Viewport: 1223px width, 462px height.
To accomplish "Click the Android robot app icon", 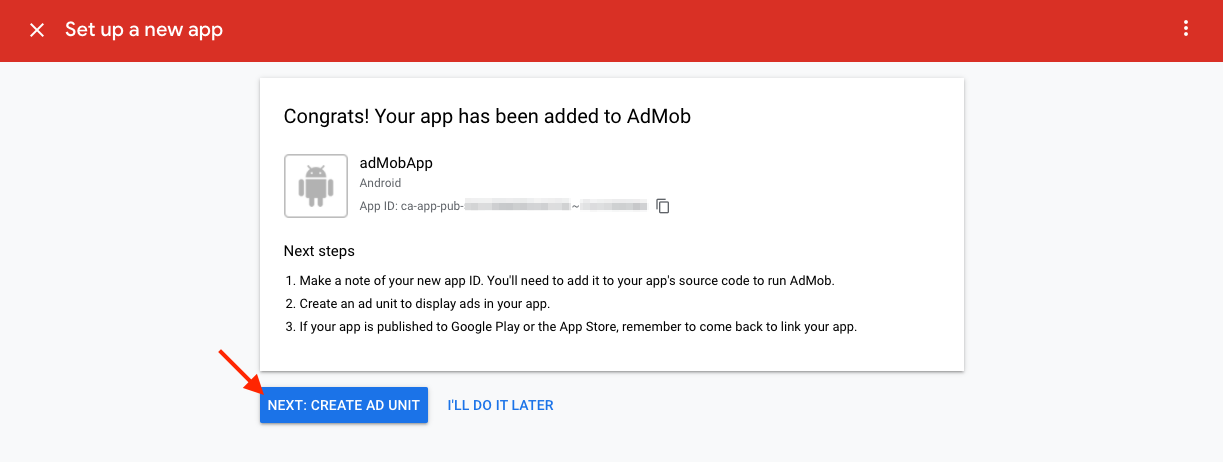I will [x=316, y=186].
